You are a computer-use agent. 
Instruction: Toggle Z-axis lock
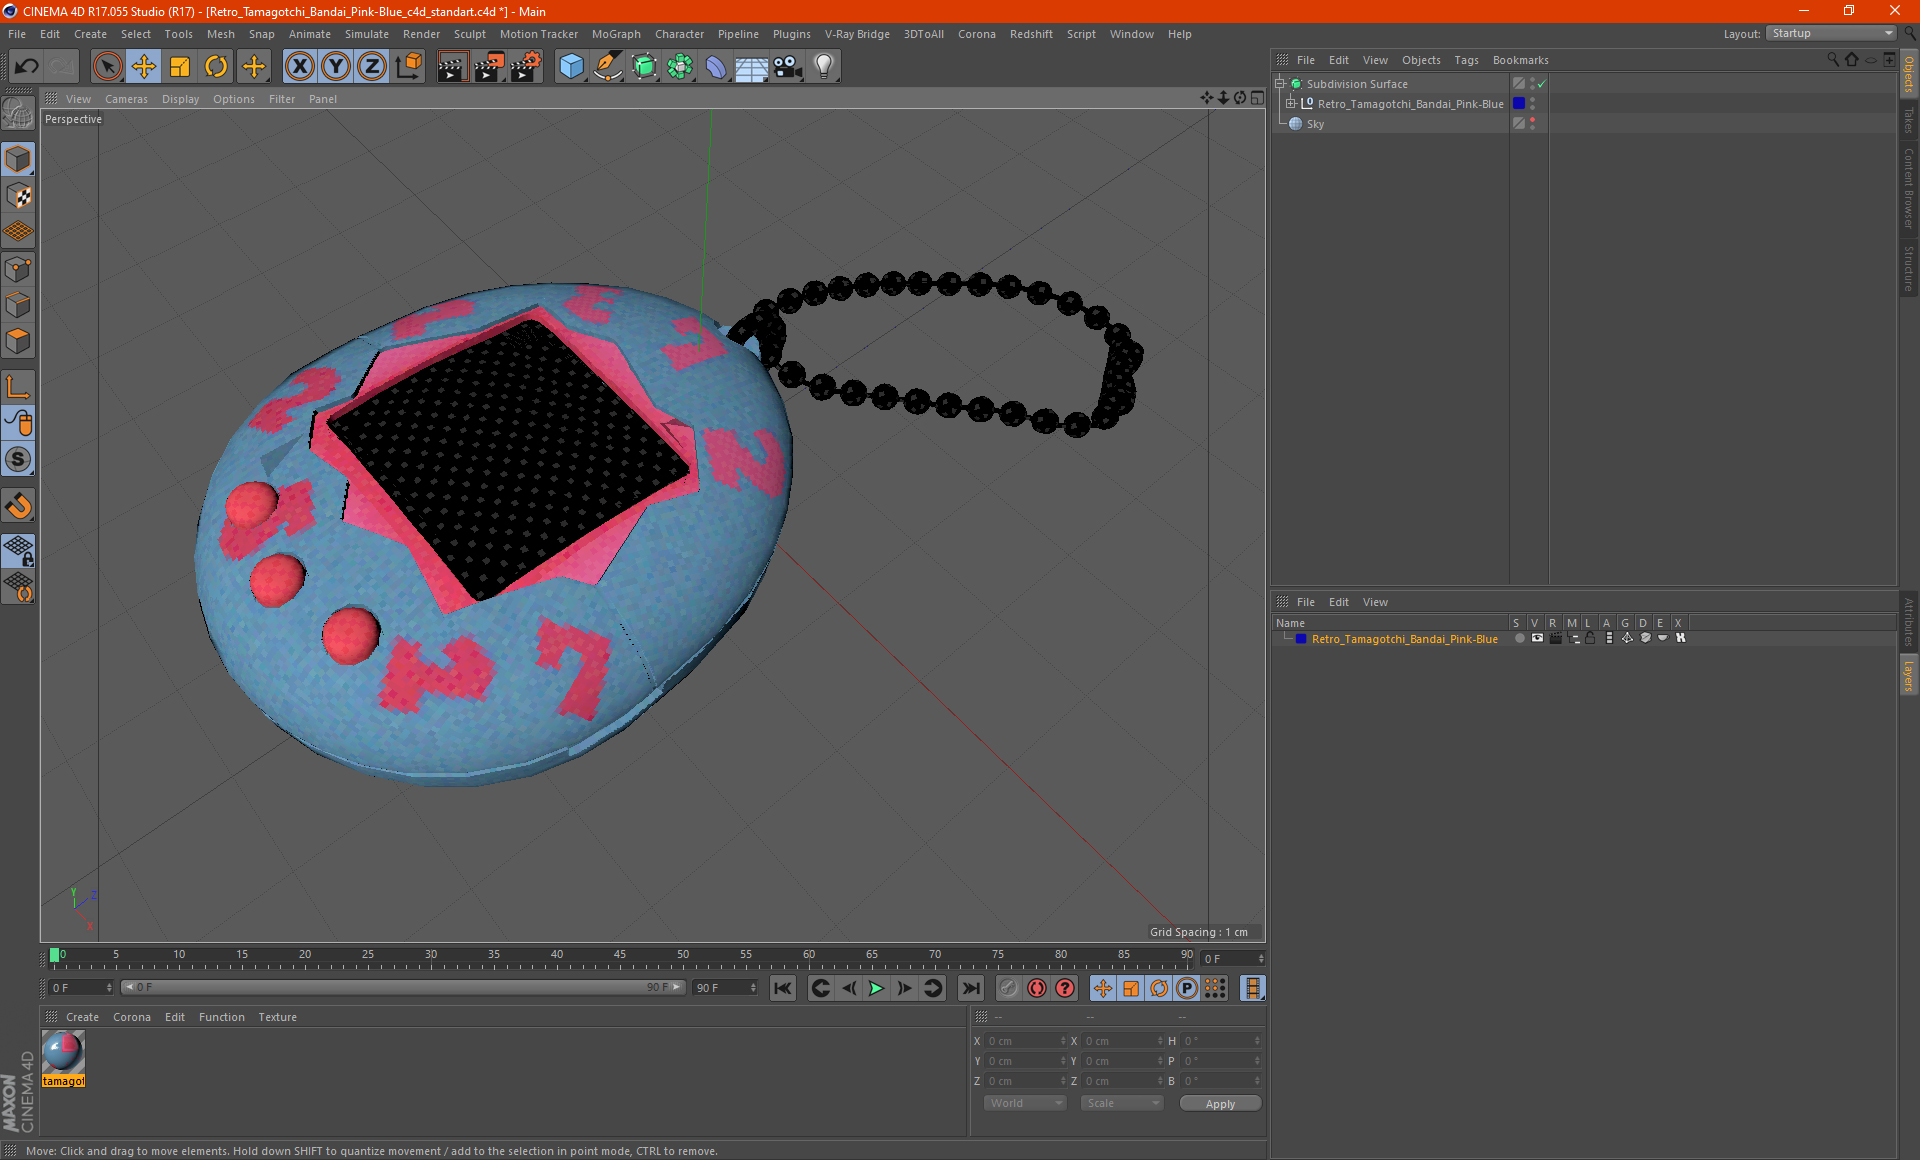pyautogui.click(x=372, y=66)
